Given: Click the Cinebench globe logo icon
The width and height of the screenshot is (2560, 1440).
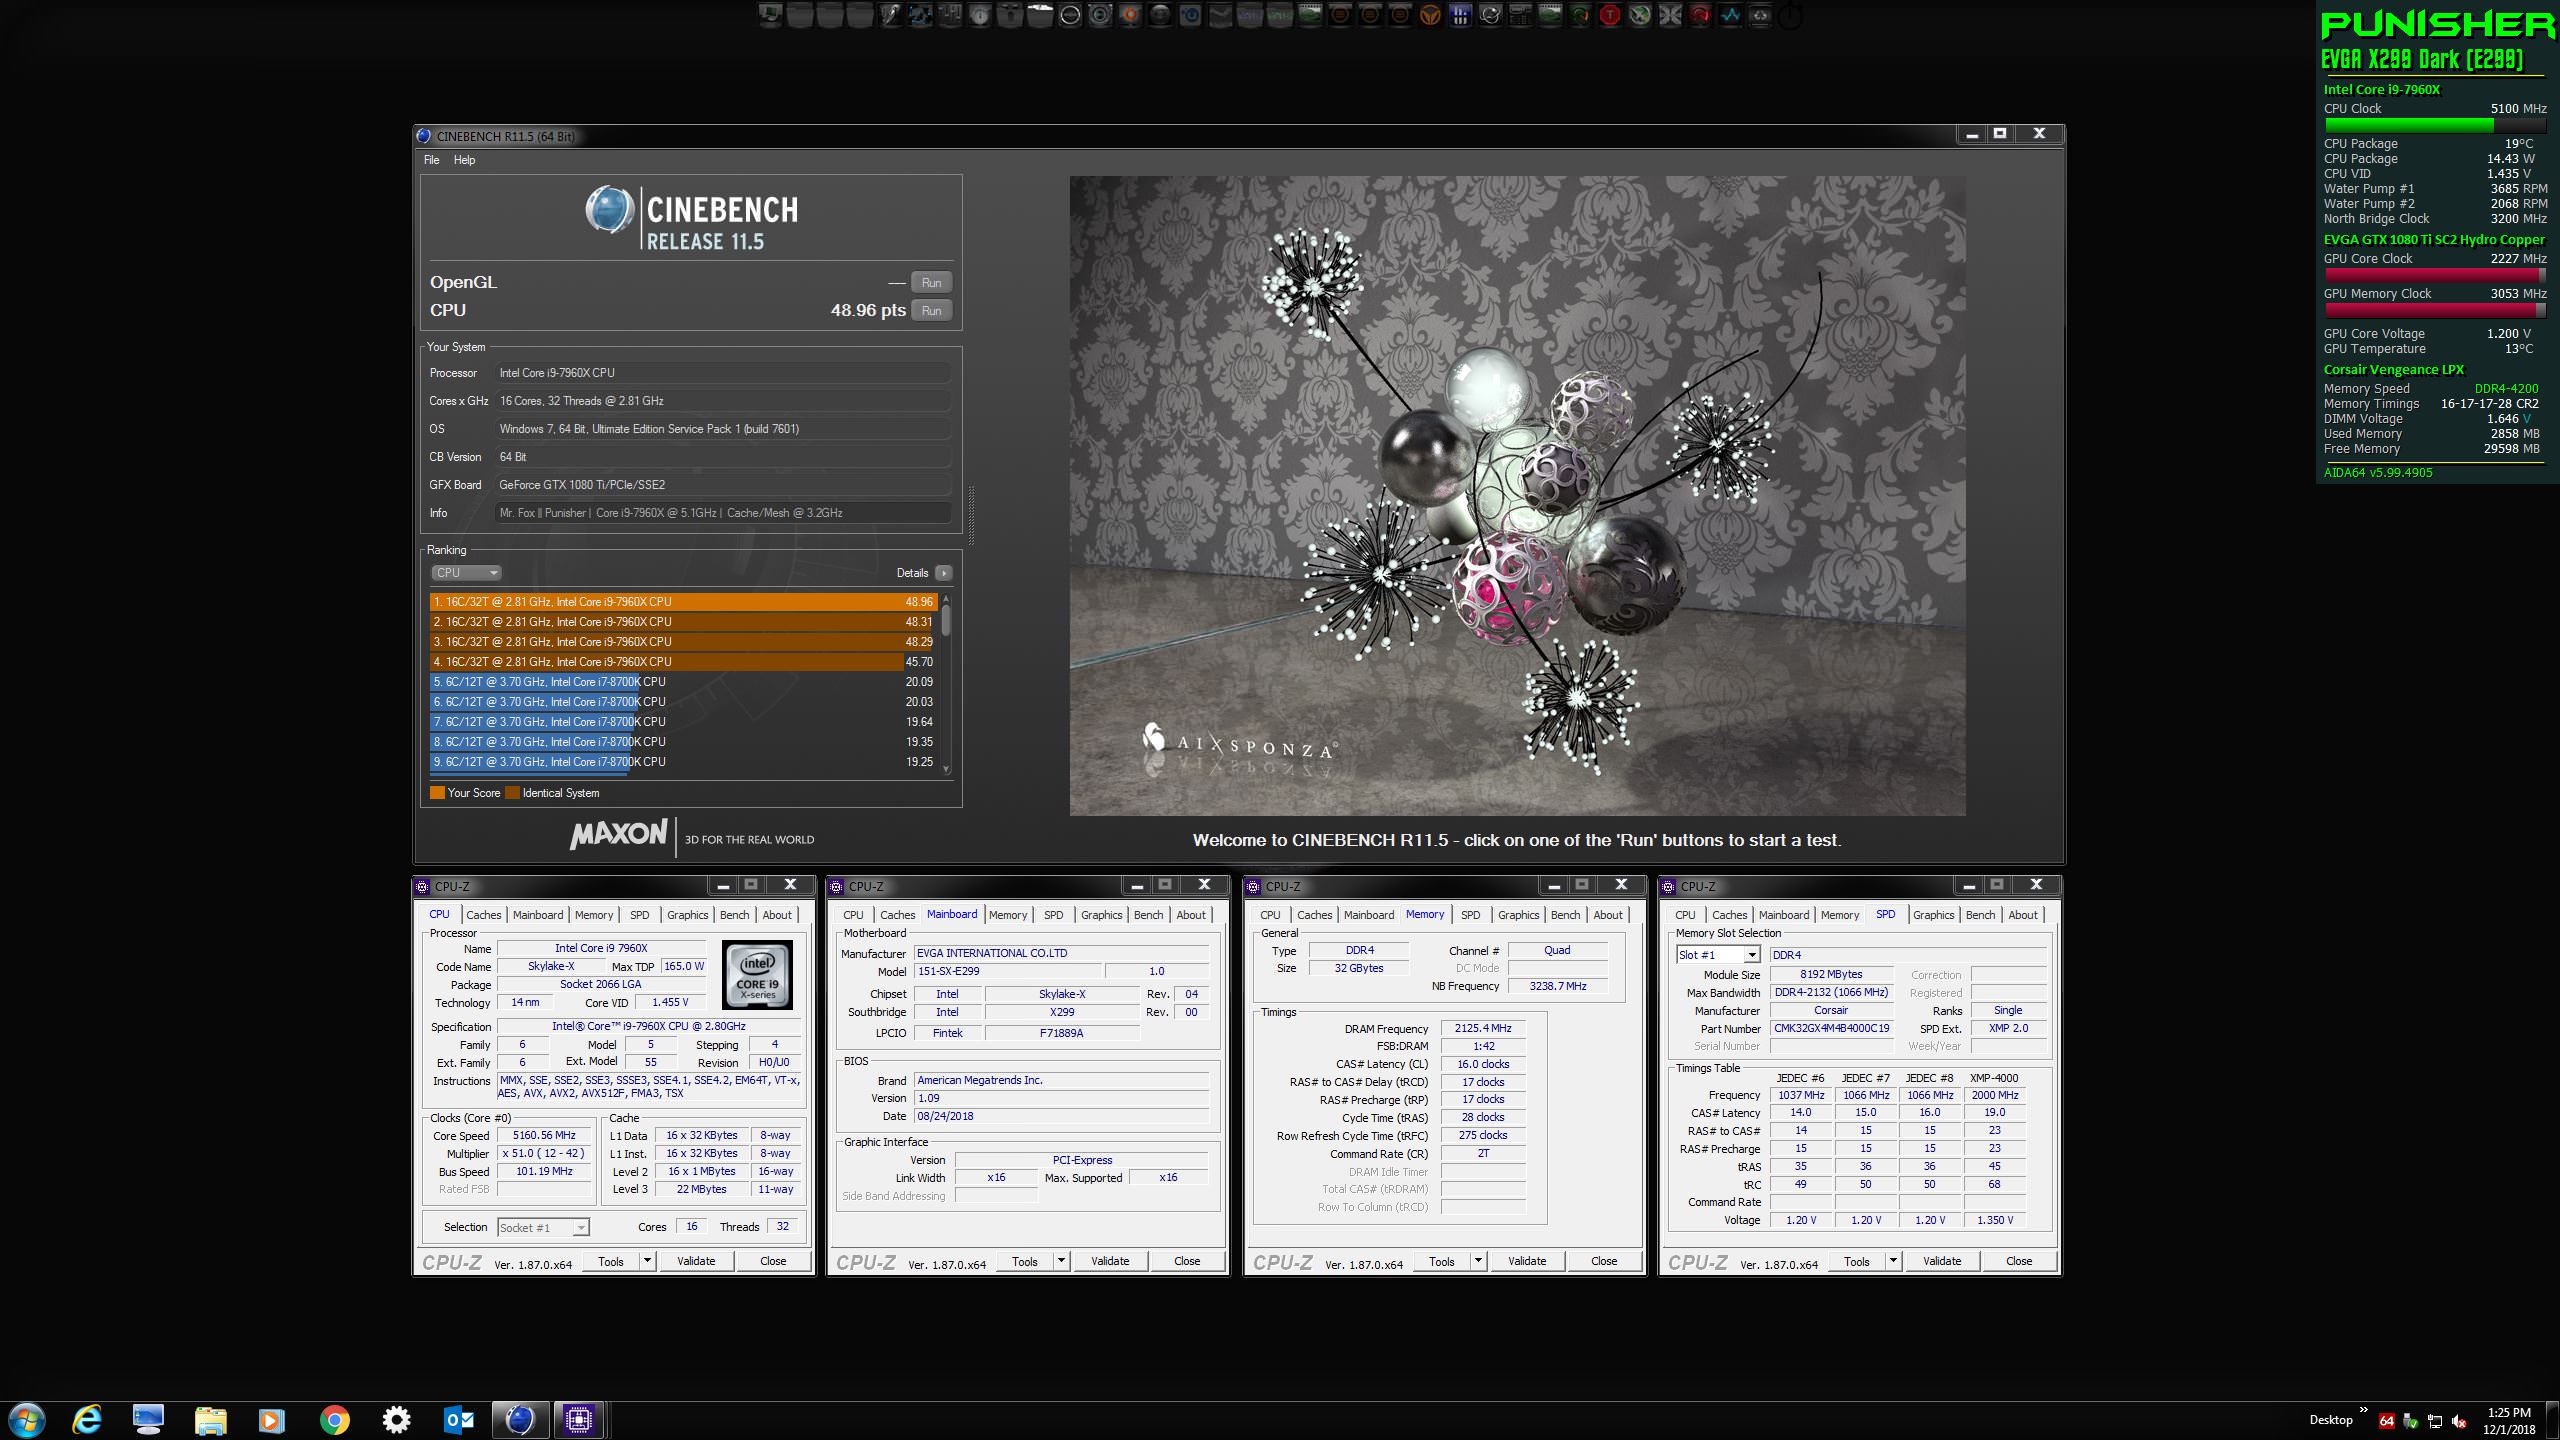Looking at the screenshot, I should pyautogui.click(x=609, y=211).
